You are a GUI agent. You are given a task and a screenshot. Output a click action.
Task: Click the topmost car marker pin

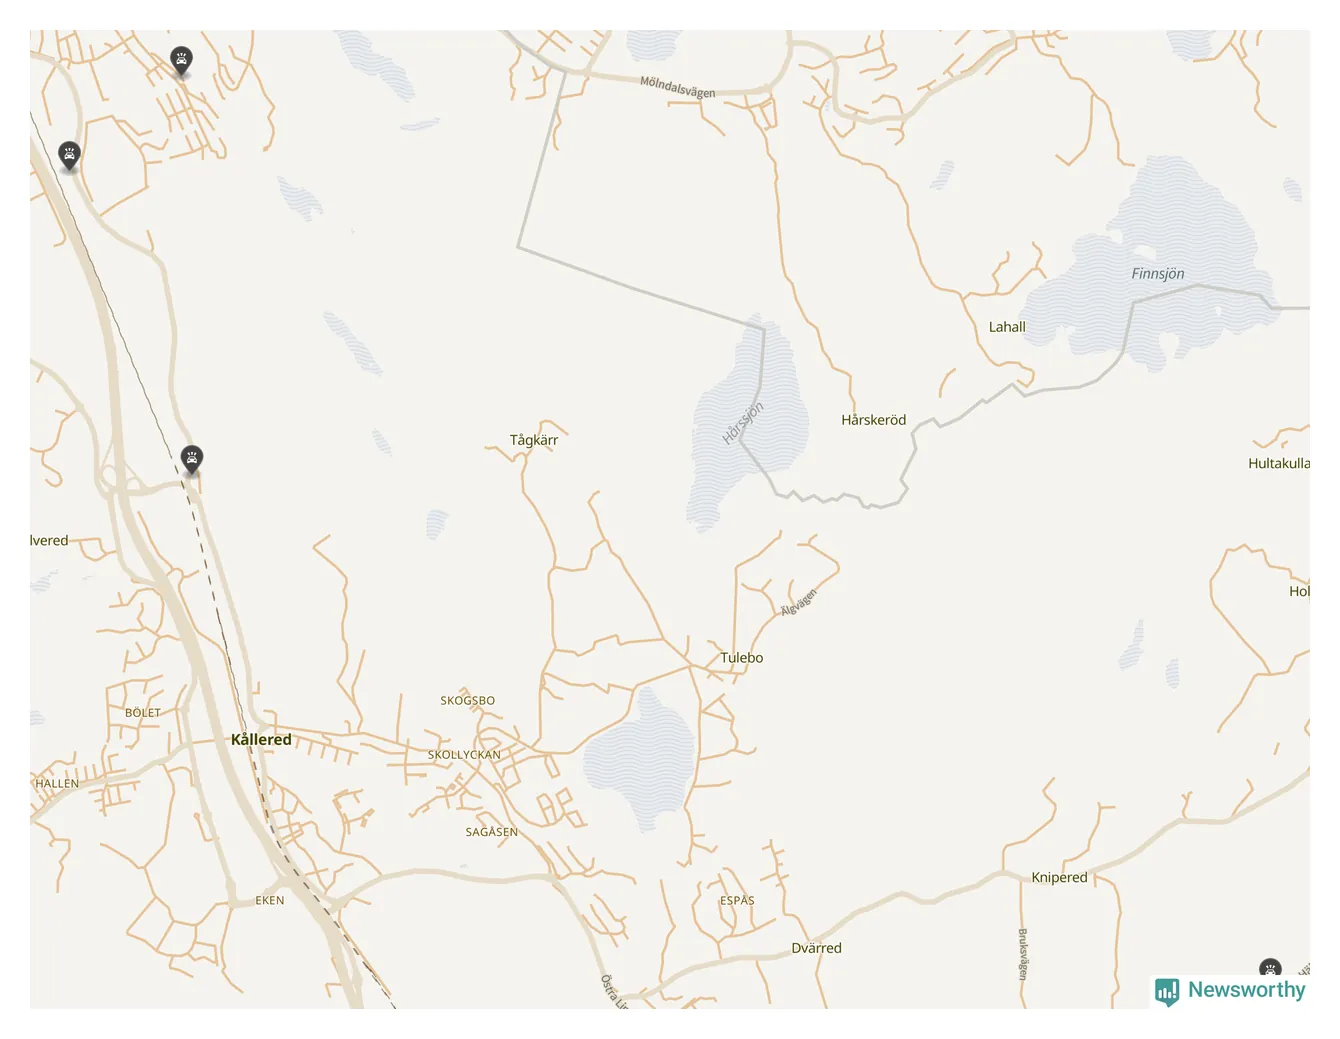pos(181,60)
